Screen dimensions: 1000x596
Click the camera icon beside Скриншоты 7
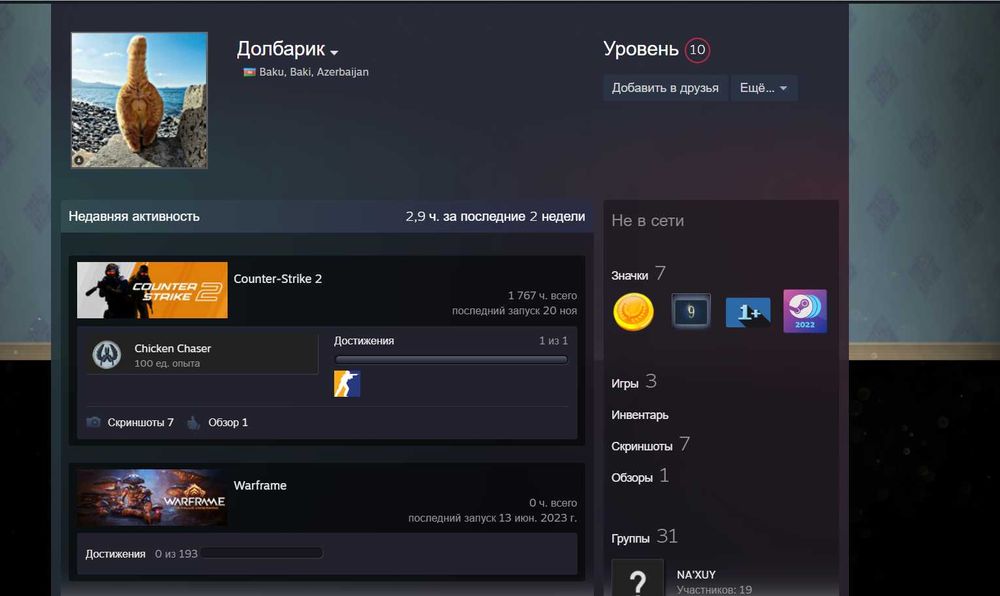pyautogui.click(x=93, y=422)
